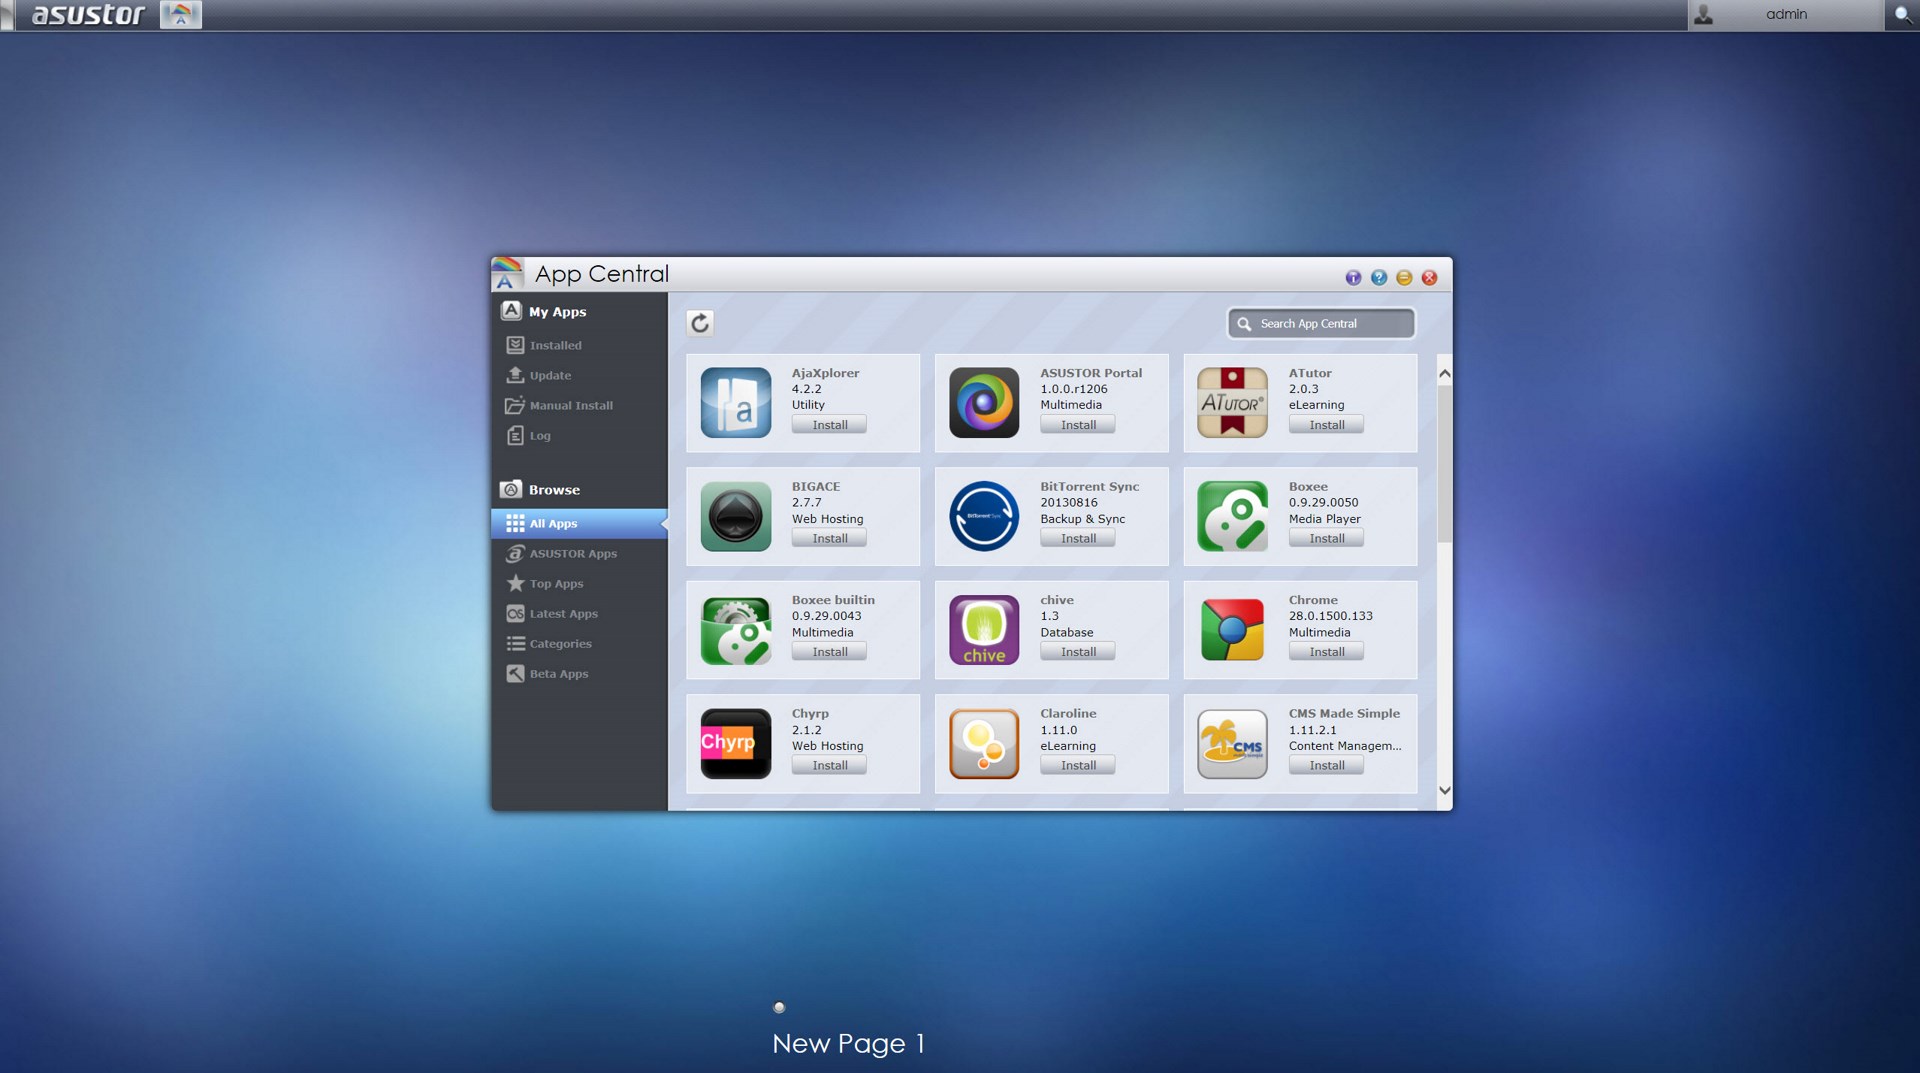Click the app list scrollbar thumb
1920x1073 pixels.
tap(1444, 464)
